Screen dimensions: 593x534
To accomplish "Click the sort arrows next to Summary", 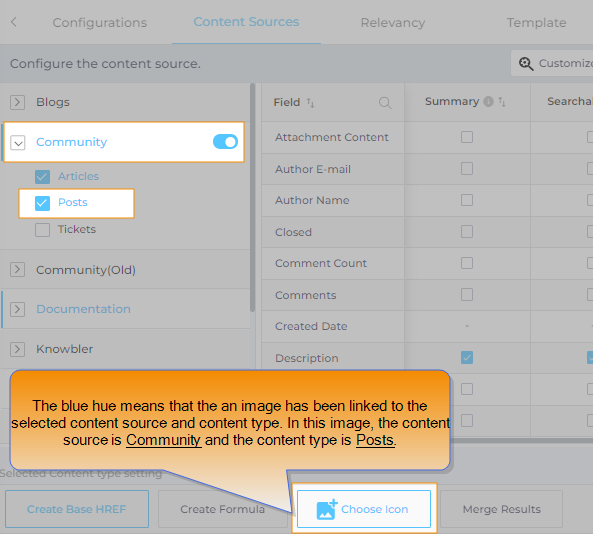I will coord(502,101).
